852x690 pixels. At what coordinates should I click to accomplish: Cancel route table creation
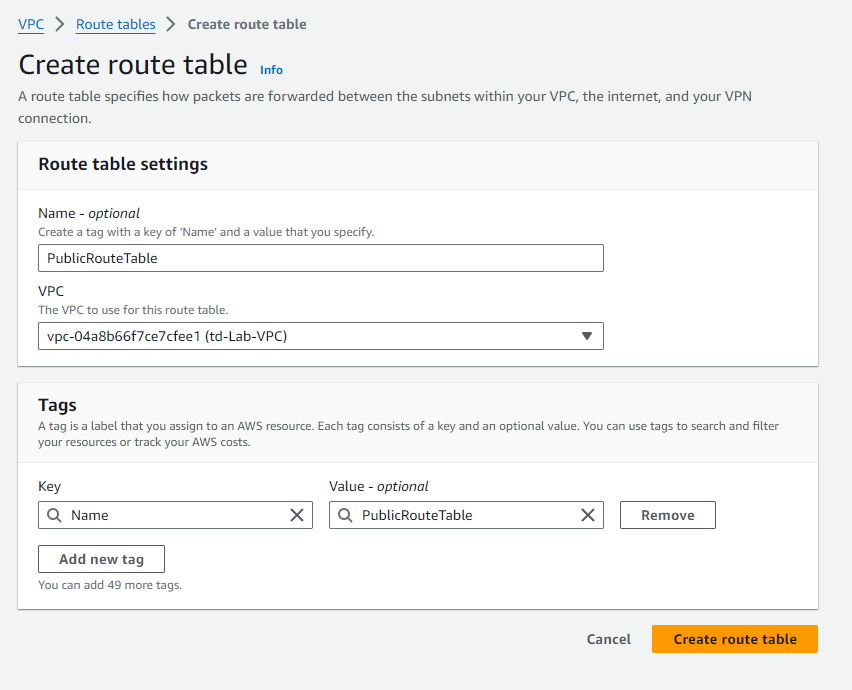point(609,639)
